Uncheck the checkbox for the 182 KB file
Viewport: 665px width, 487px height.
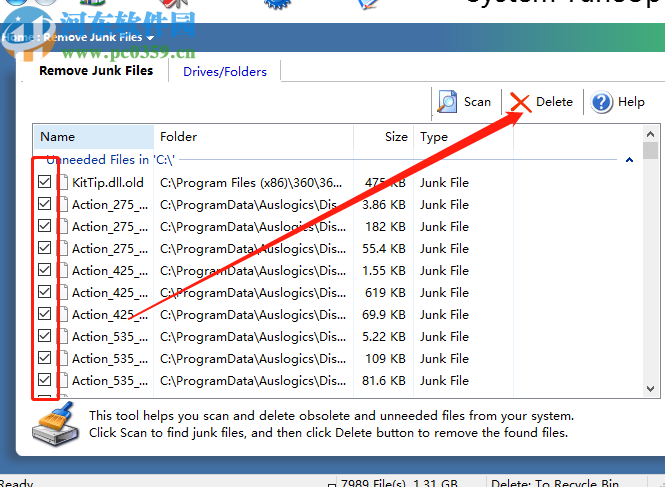pos(45,226)
